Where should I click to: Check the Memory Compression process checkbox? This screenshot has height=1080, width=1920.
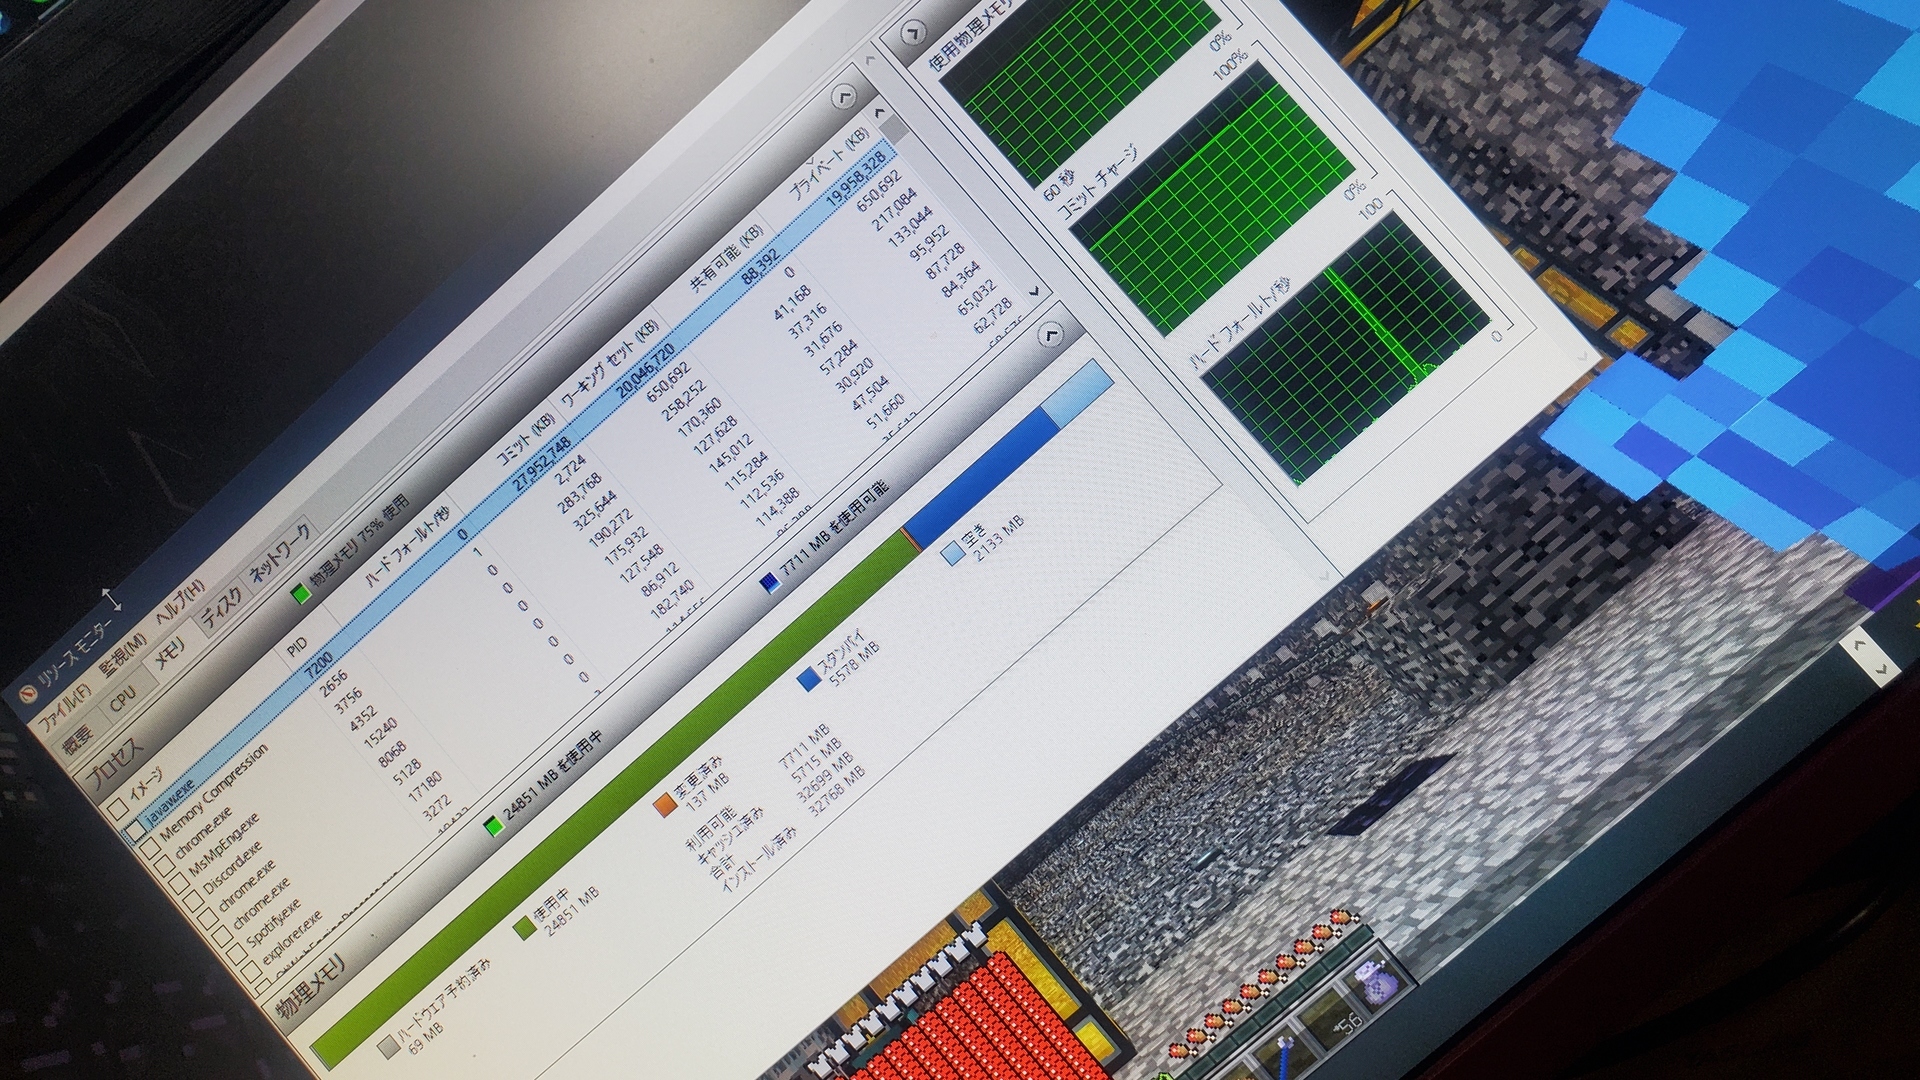pyautogui.click(x=151, y=849)
